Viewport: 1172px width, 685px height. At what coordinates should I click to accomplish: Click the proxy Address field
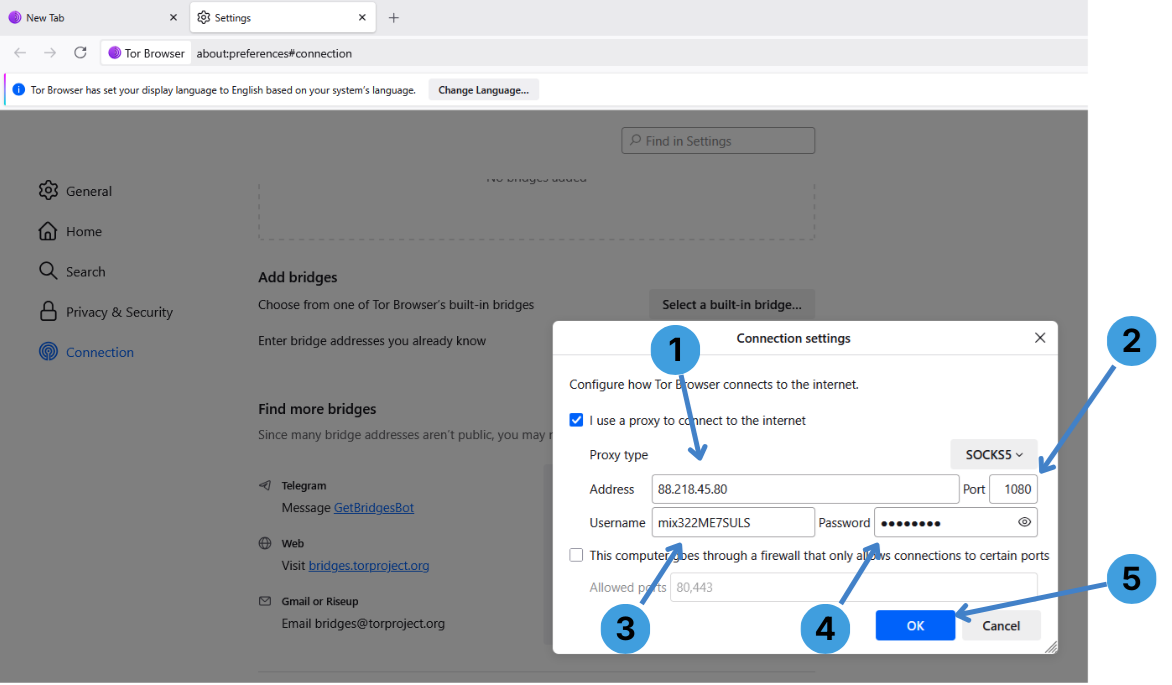tap(805, 489)
